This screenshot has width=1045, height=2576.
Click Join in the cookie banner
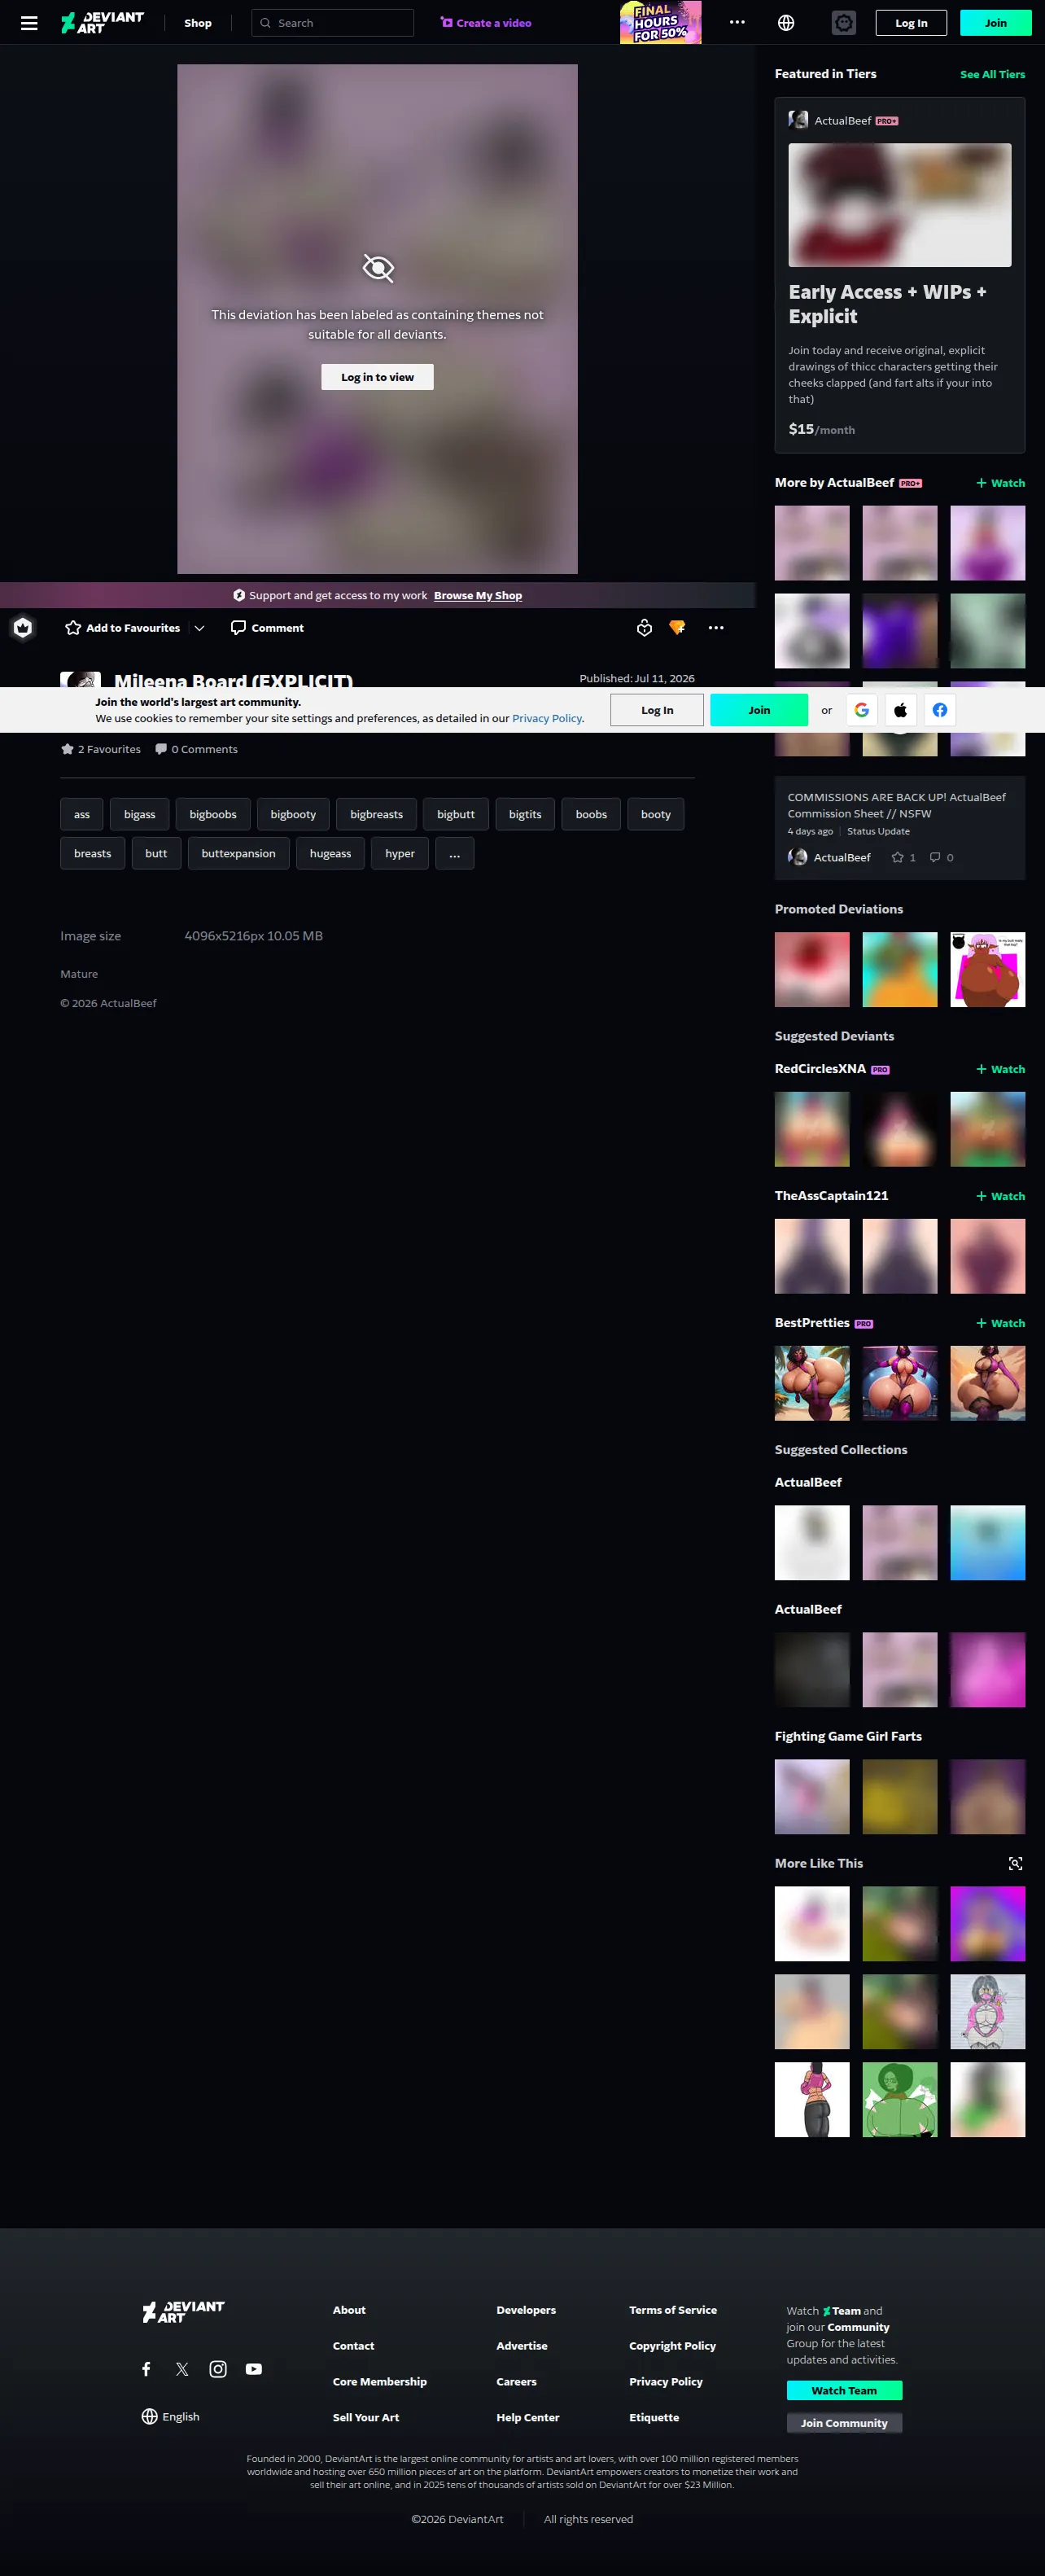(x=759, y=710)
